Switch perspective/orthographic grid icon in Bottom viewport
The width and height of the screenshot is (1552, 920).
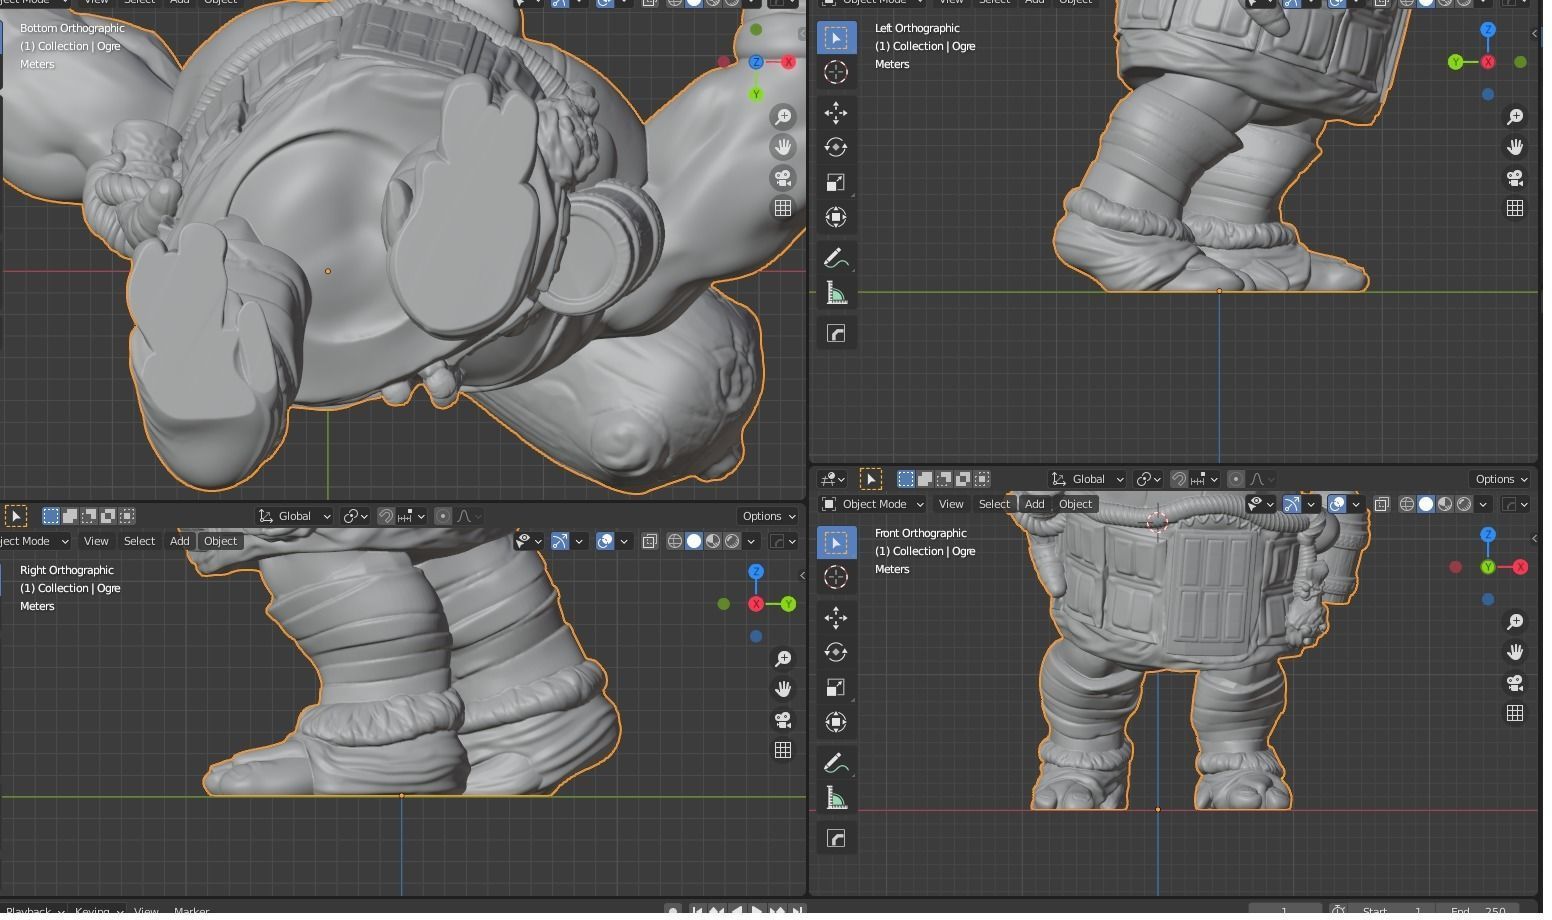pyautogui.click(x=783, y=209)
